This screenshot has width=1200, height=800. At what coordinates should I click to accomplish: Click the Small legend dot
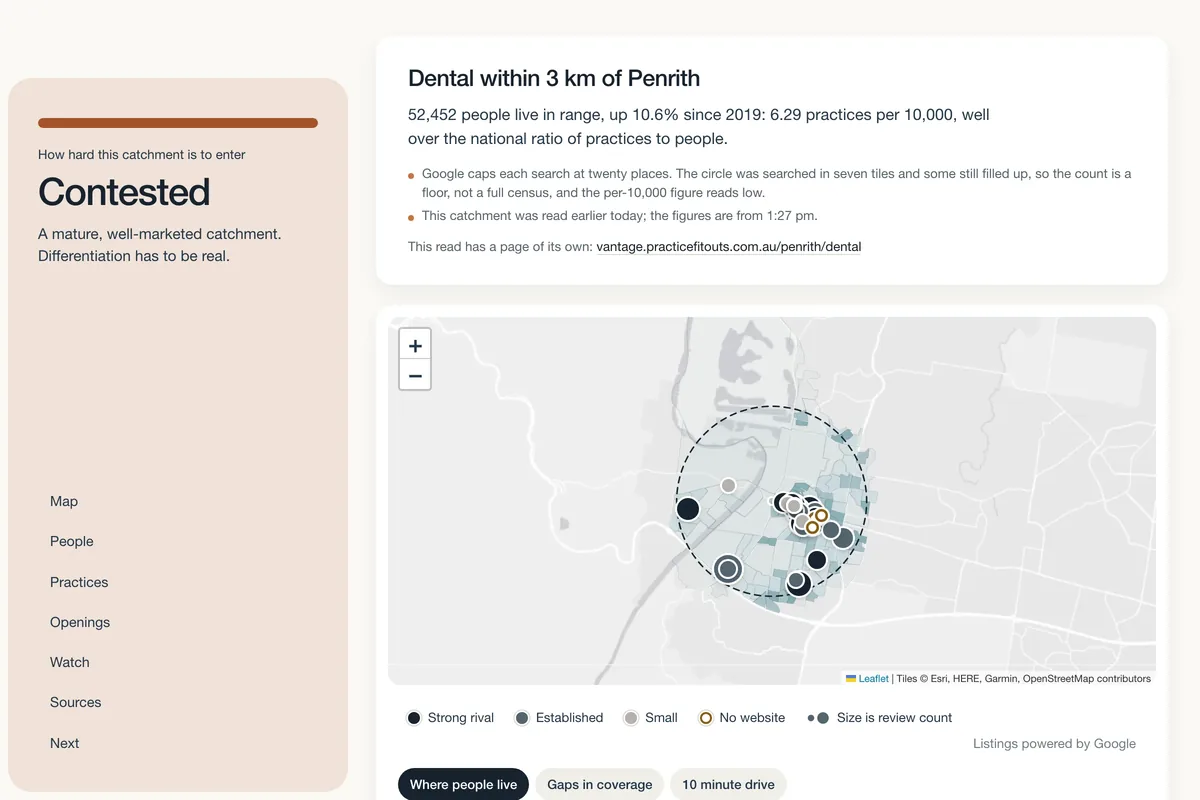point(631,718)
